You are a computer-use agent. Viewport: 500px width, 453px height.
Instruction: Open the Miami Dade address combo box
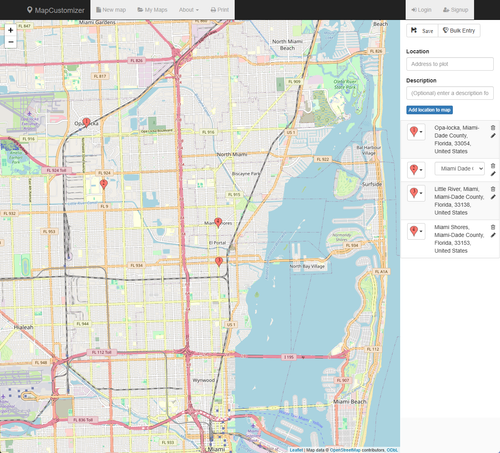pos(460,169)
